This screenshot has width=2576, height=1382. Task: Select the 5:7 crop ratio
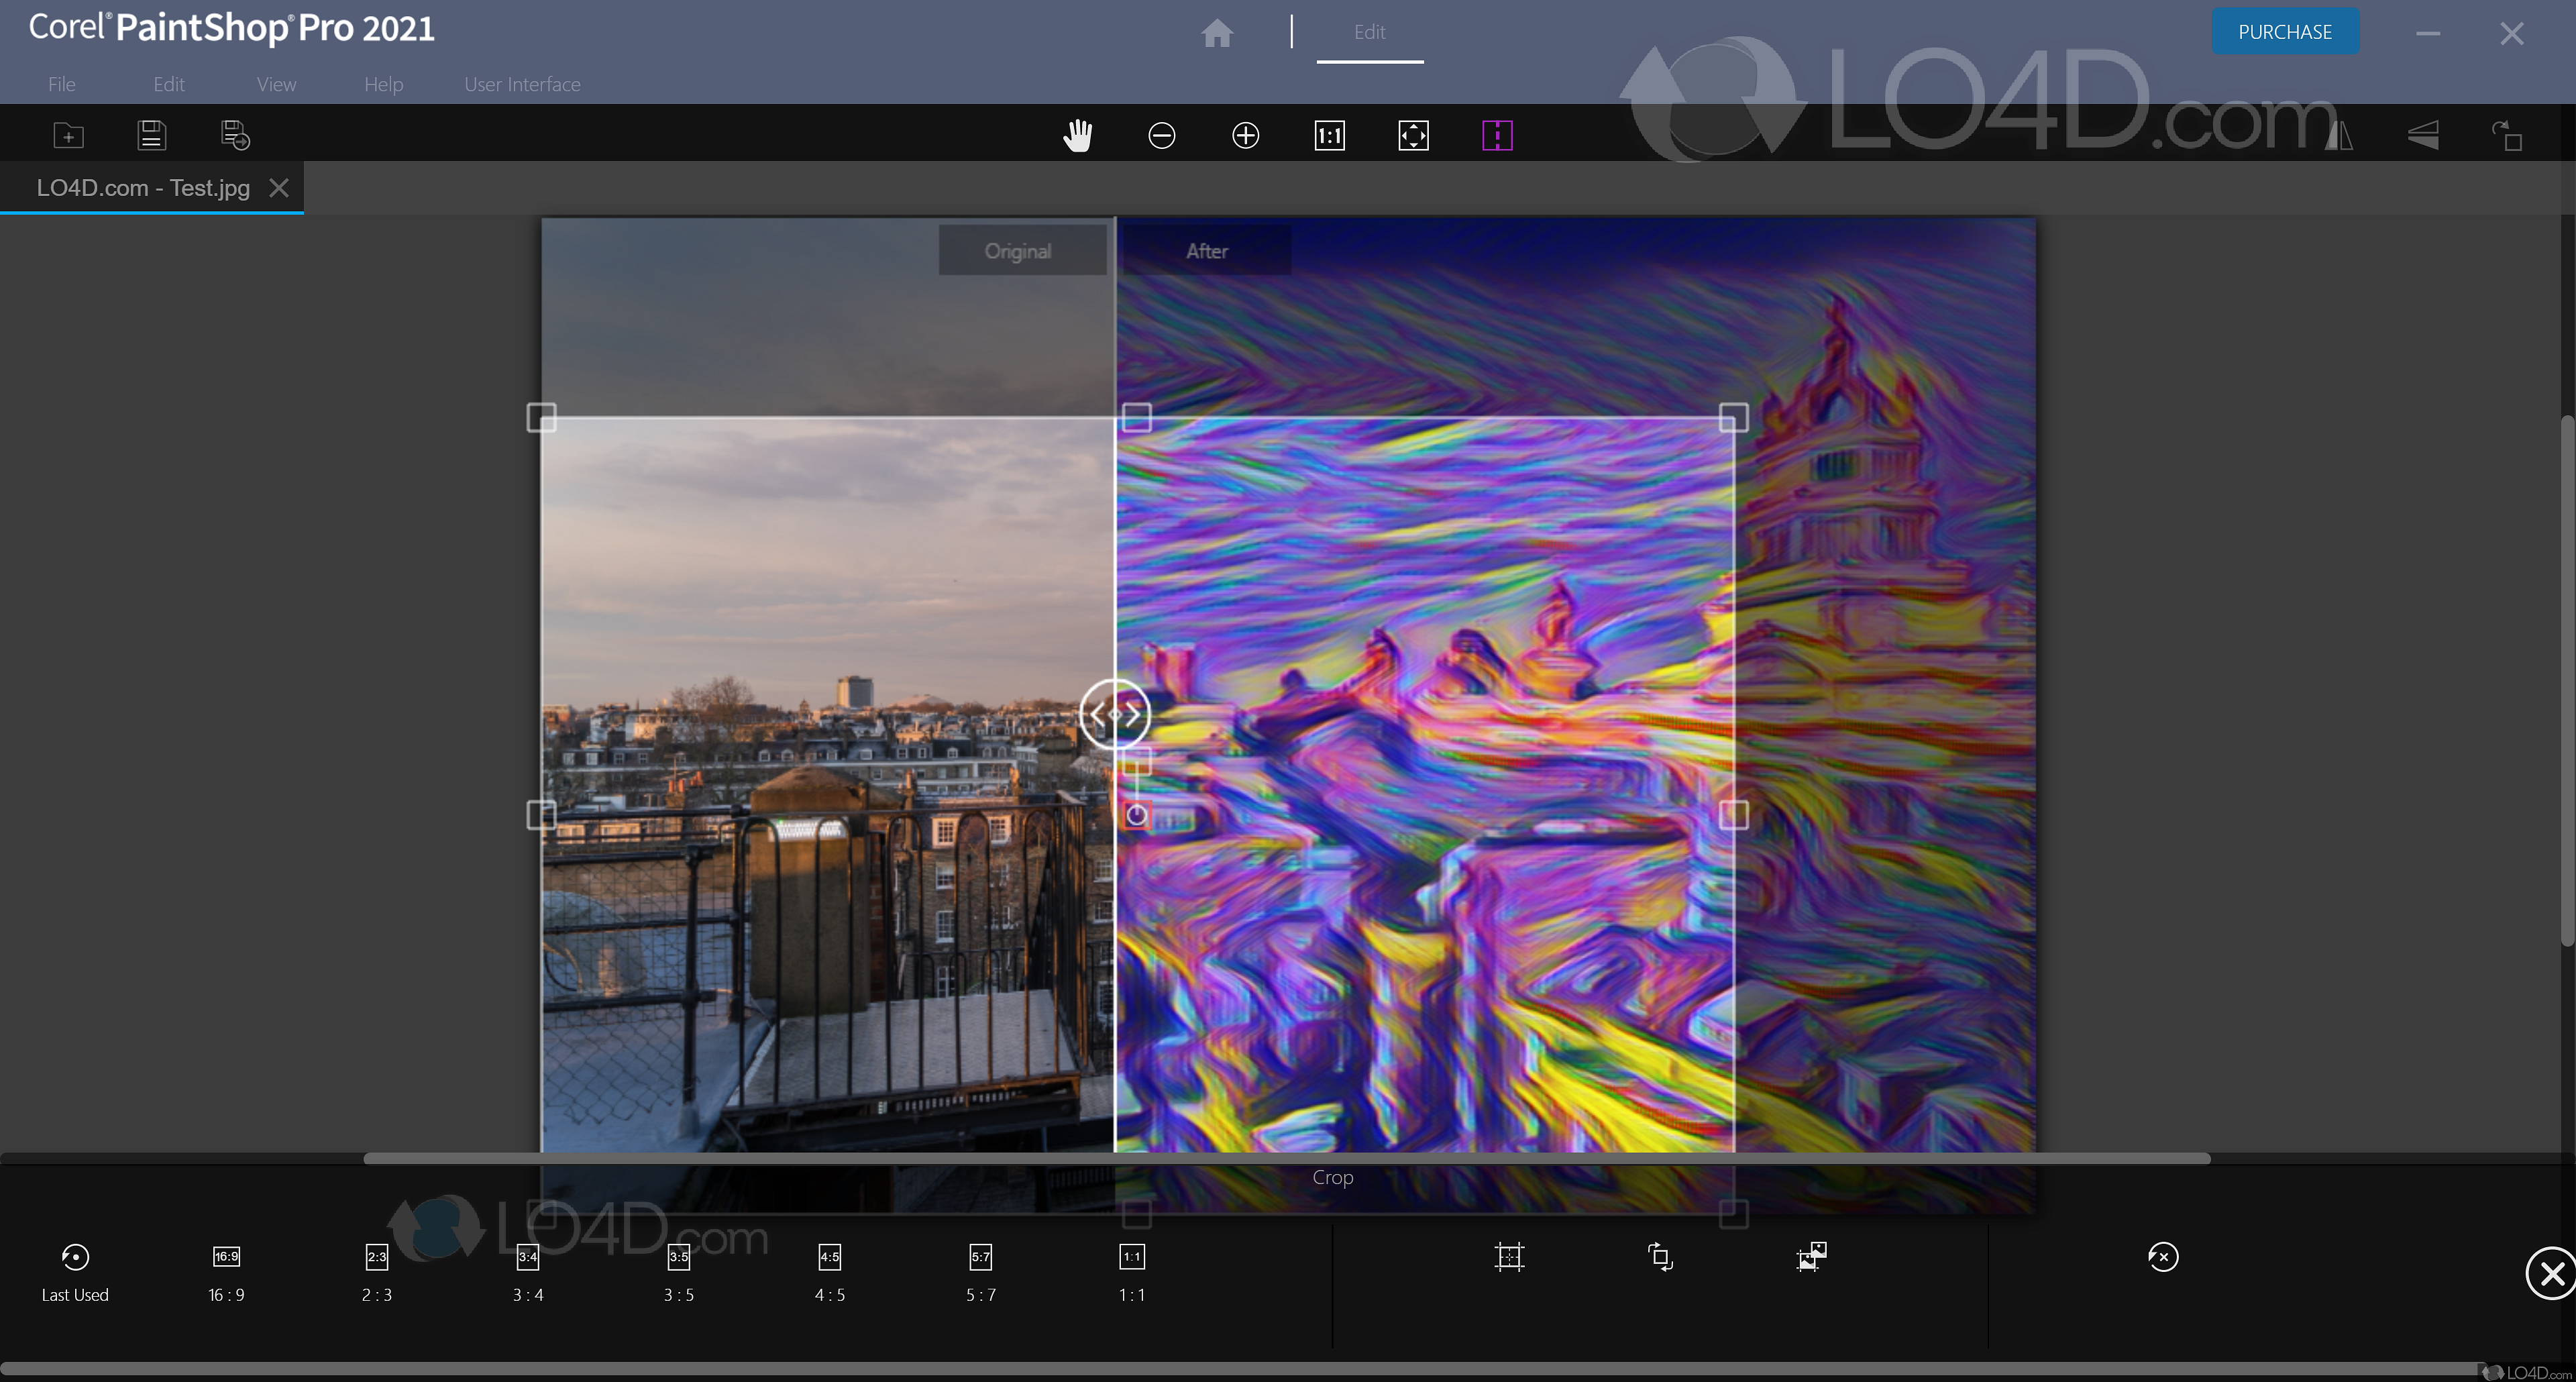point(981,1272)
